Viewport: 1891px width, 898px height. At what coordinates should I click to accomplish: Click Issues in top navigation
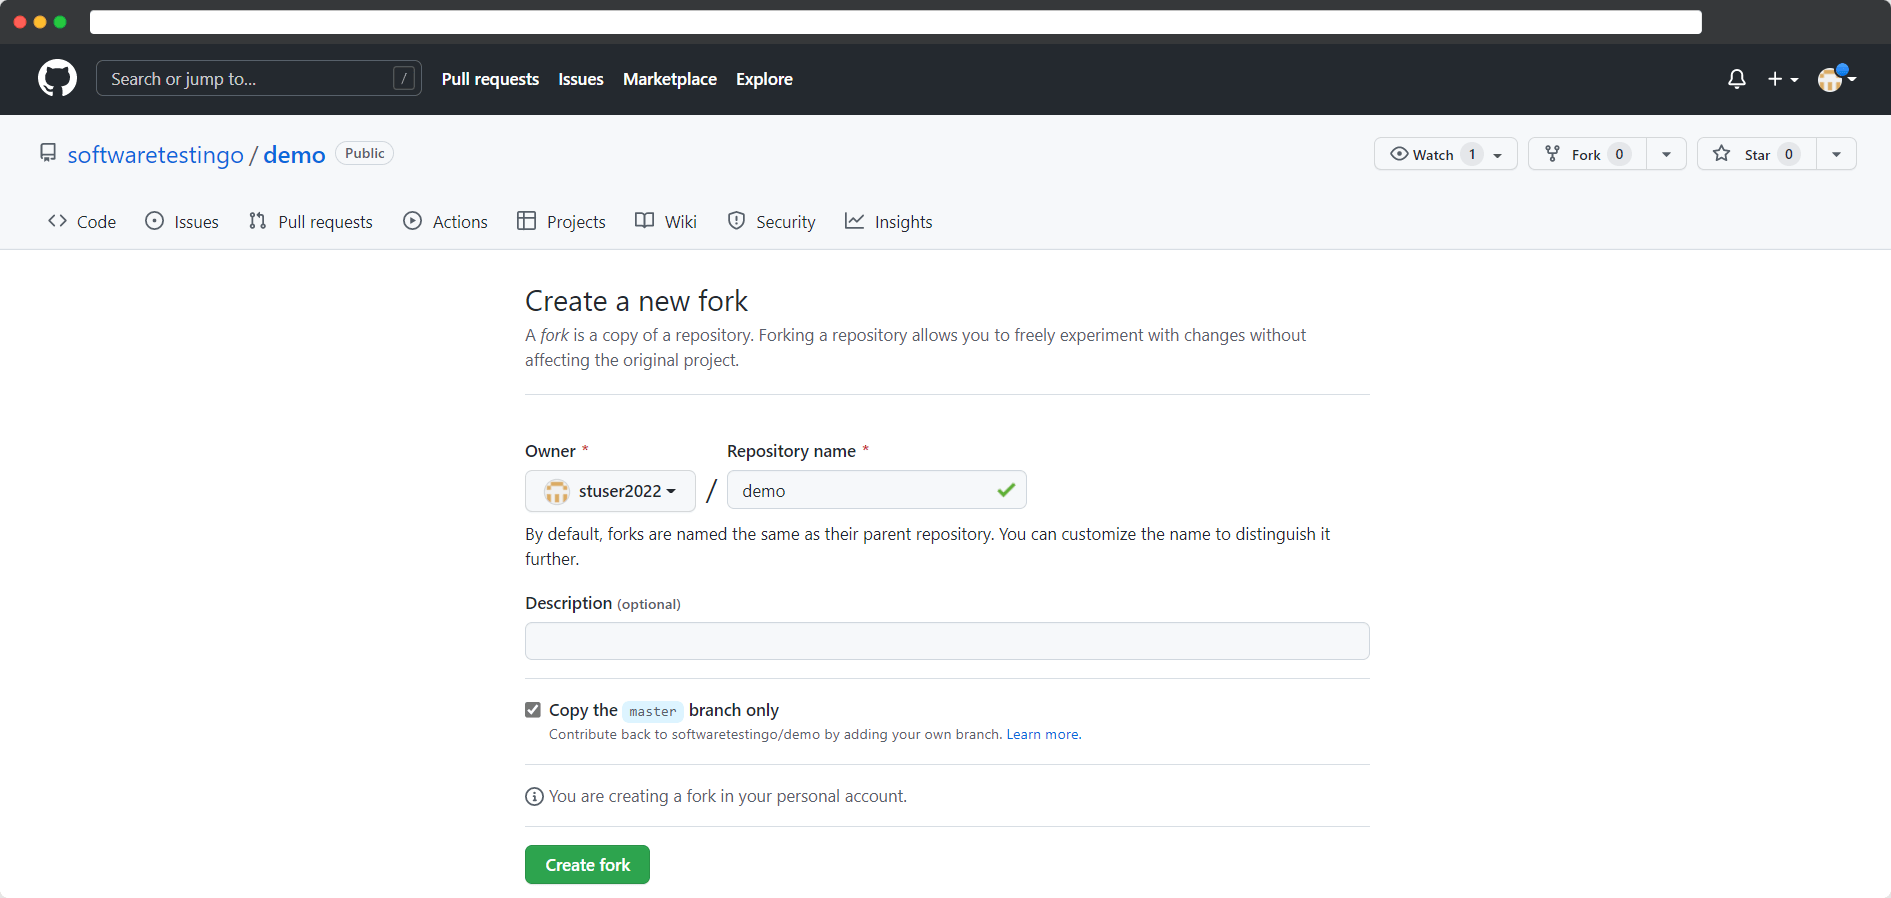click(581, 79)
